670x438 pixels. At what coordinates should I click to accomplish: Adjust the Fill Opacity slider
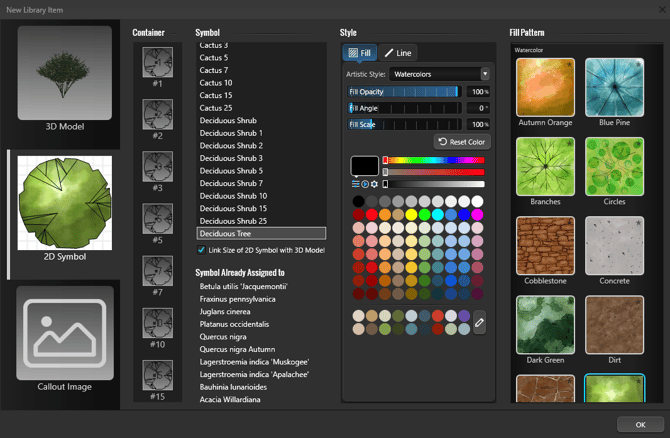[403, 91]
